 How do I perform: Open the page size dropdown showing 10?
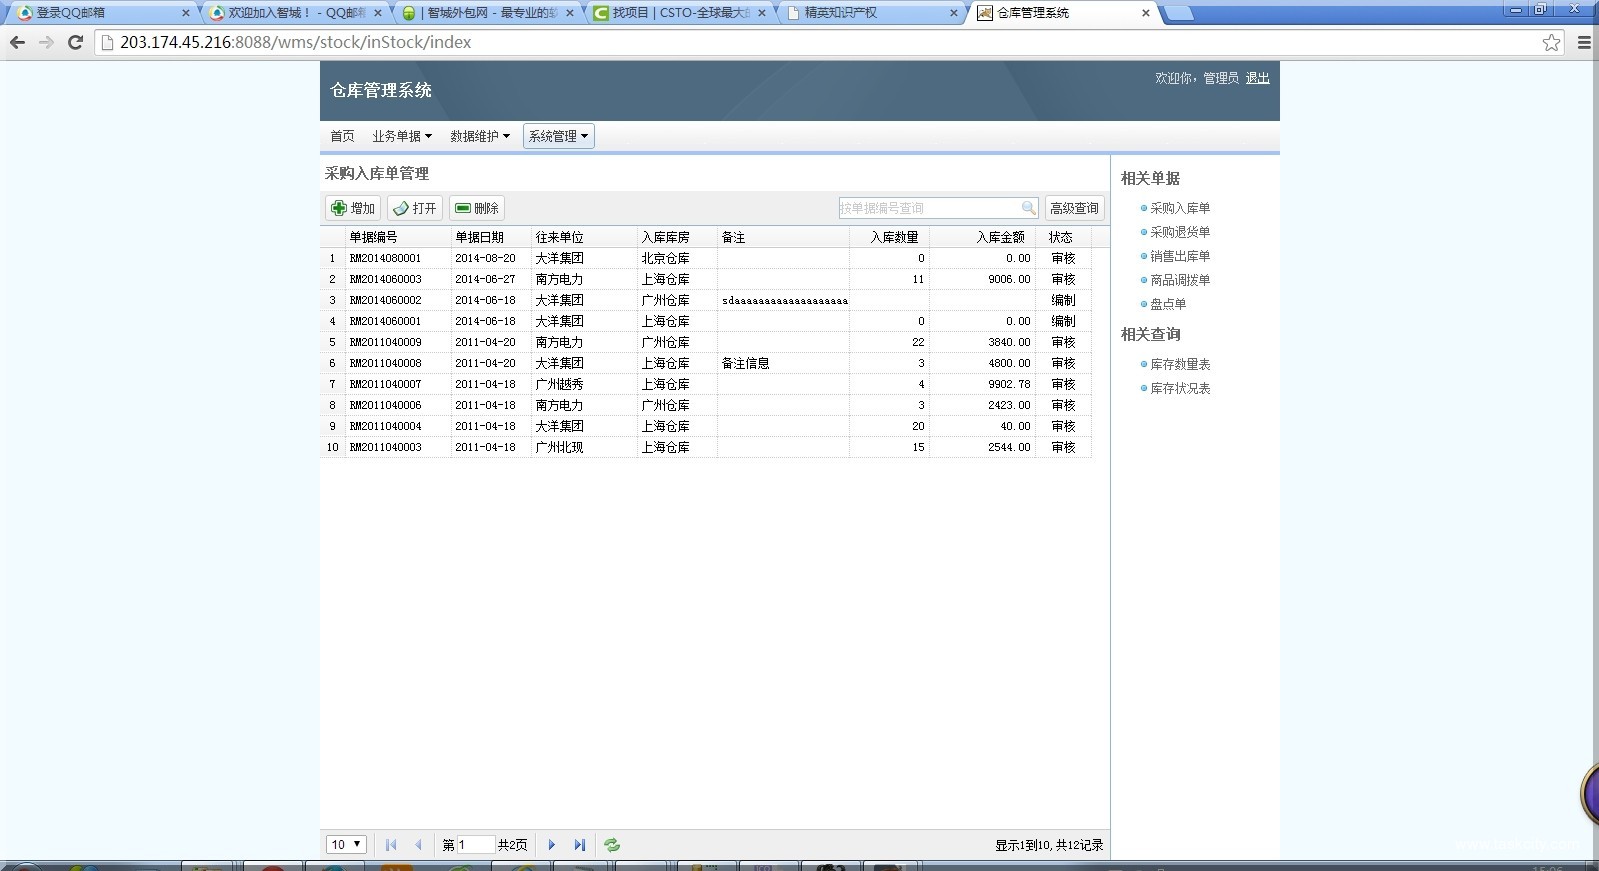click(346, 845)
